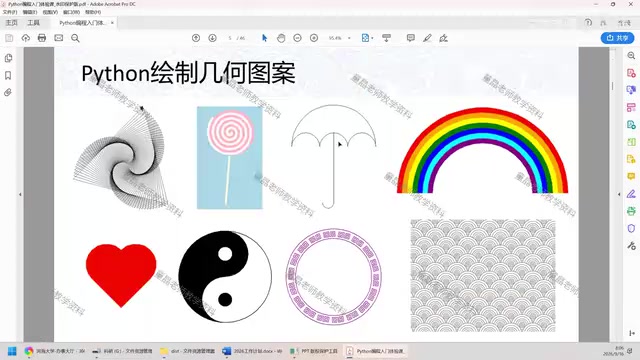Click the right pane search tools magnifier
Image resolution: width=640 pixels, height=360 pixels.
pos(631,56)
